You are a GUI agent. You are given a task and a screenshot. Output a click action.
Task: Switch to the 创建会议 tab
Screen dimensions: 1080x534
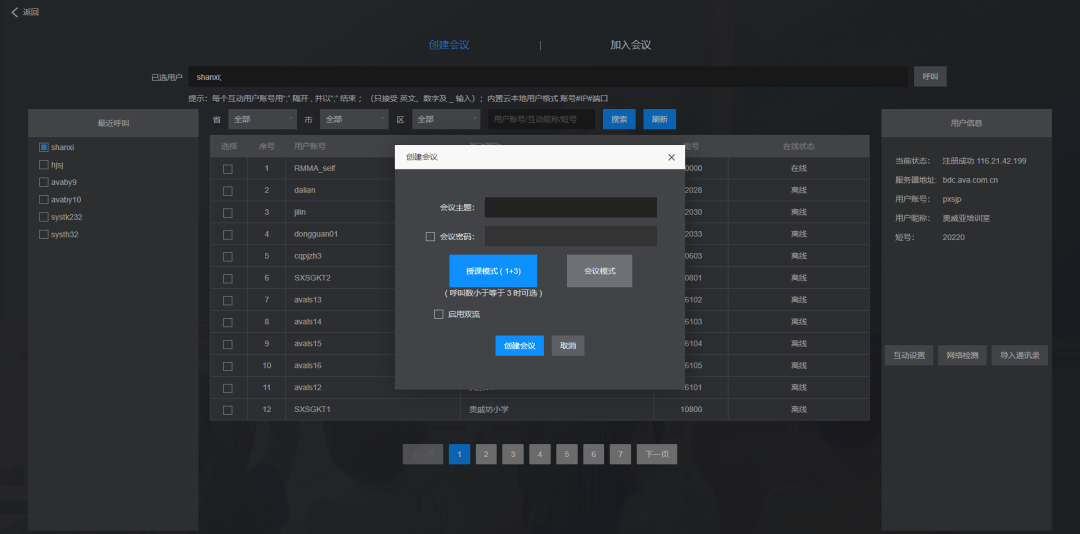(449, 45)
